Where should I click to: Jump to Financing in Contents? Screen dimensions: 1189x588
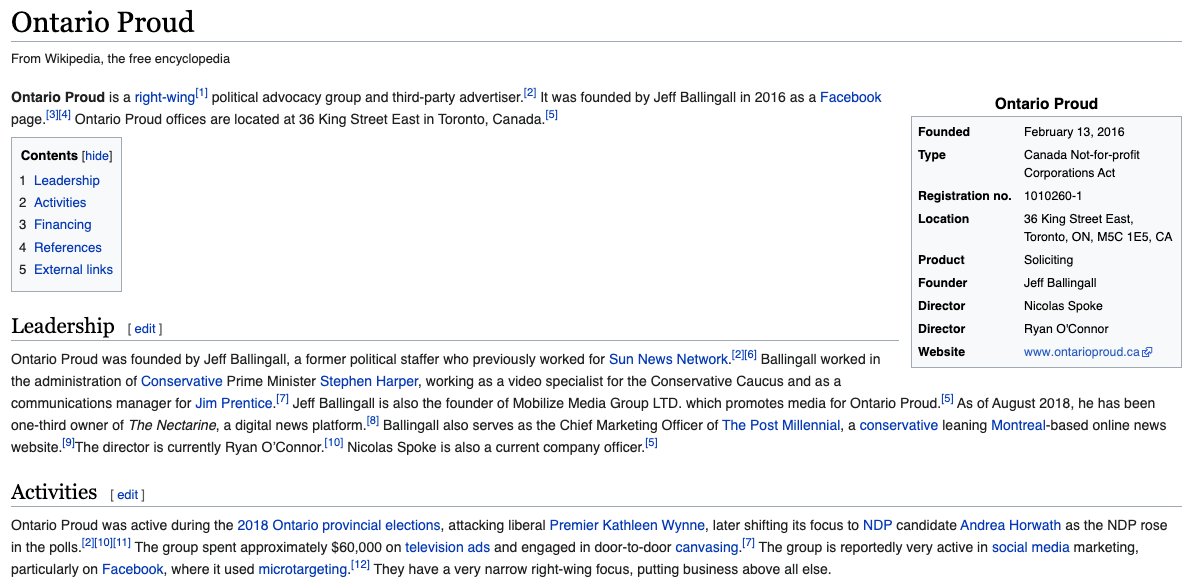62,225
